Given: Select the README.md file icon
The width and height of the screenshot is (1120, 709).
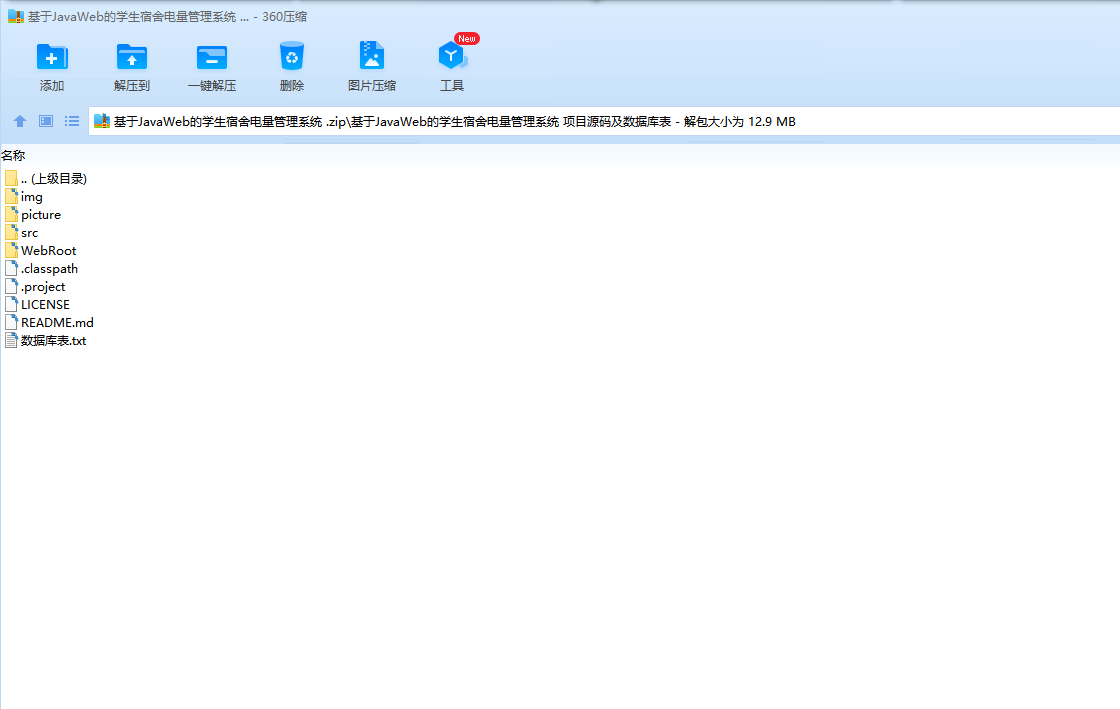Looking at the screenshot, I should [x=11, y=322].
